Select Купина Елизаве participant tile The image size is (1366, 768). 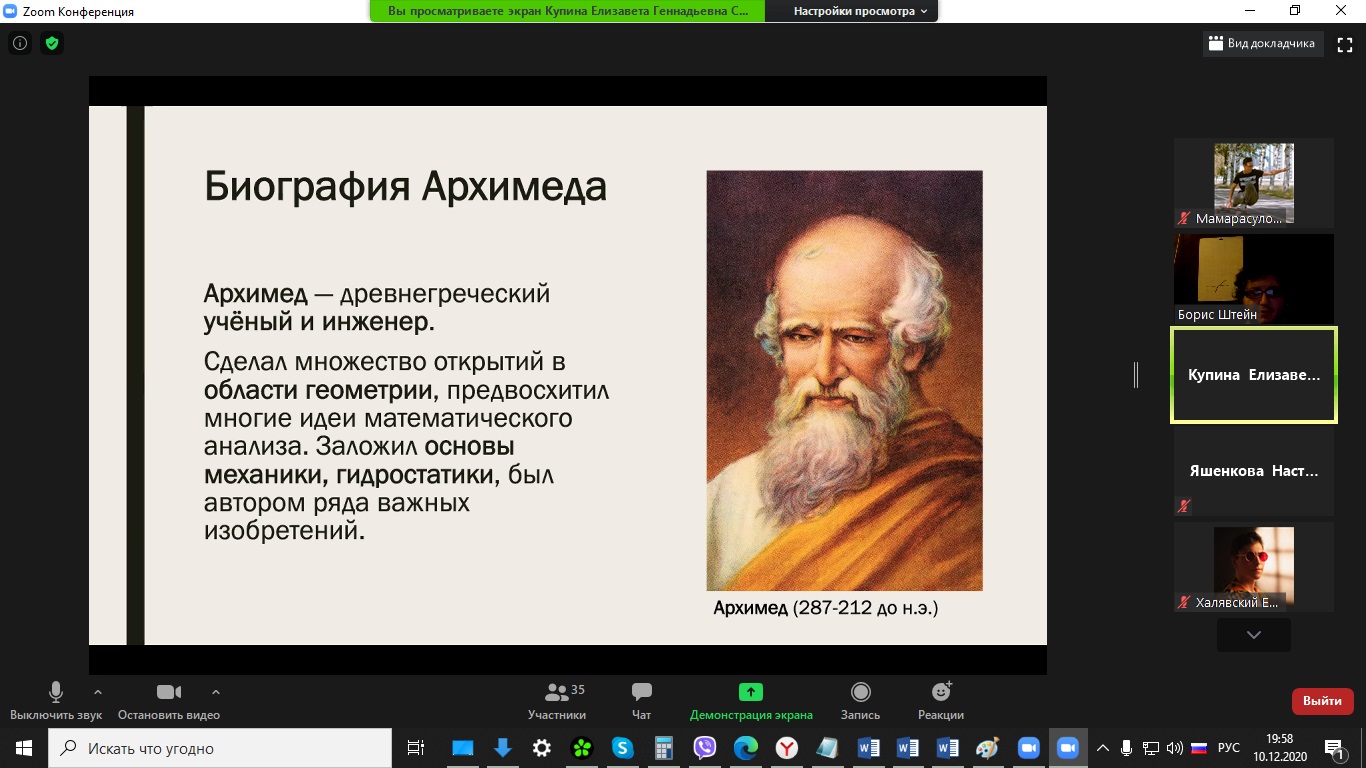[1254, 375]
